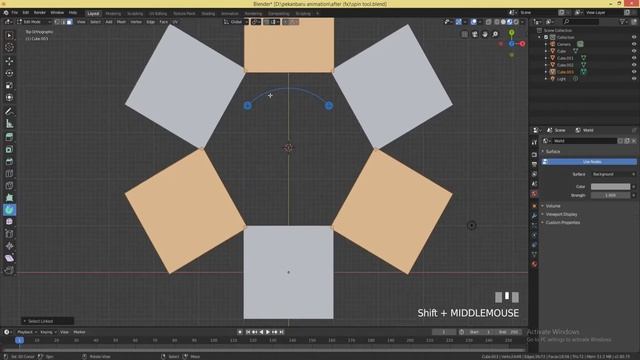The image size is (640, 360).
Task: Click the green Y axis gizmo handle
Action: click(x=511, y=33)
